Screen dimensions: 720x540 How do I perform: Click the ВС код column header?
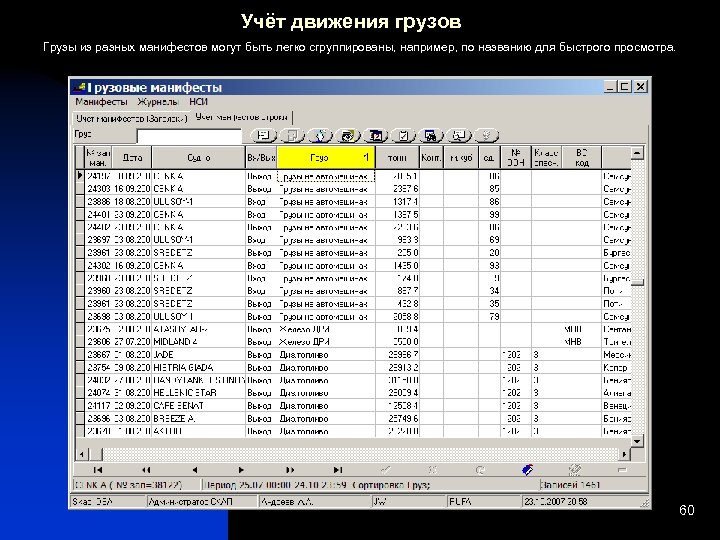[582, 158]
